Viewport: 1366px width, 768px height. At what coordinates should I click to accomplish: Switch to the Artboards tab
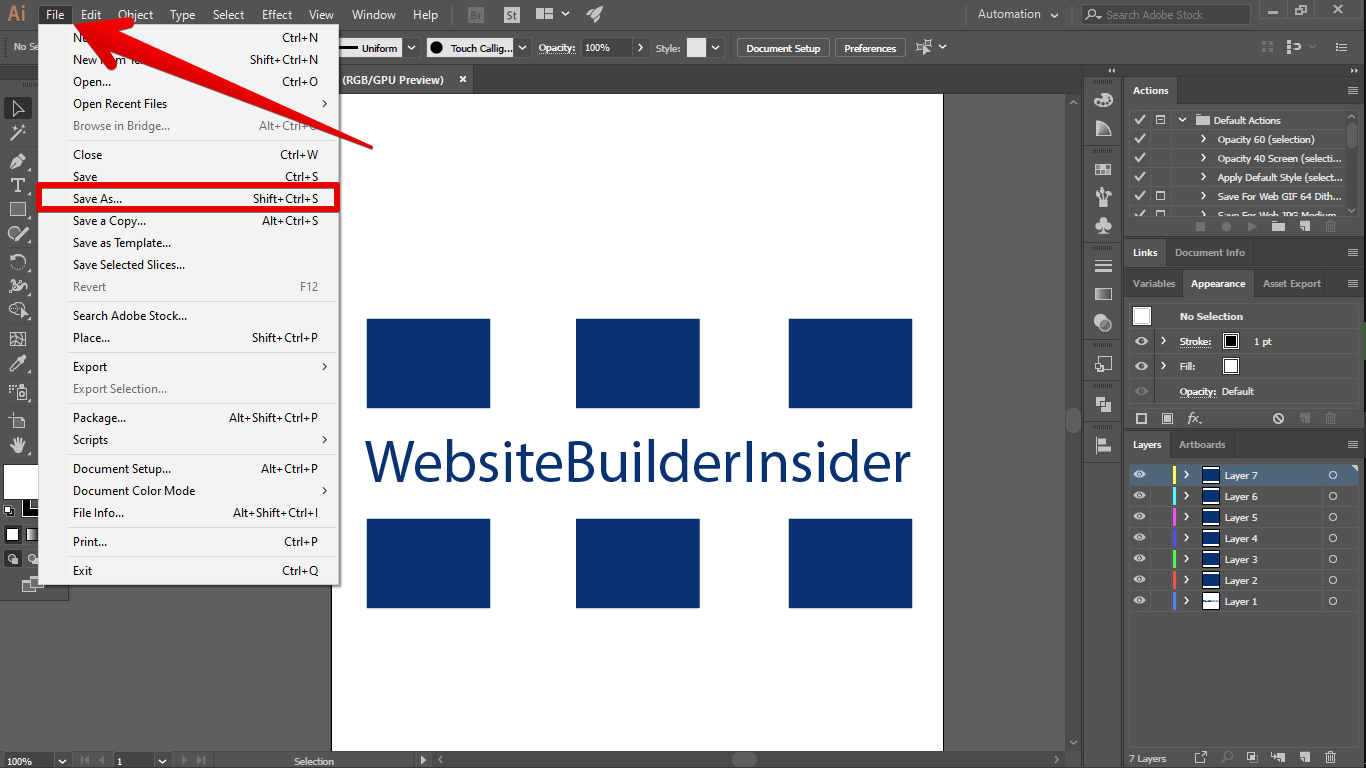coord(1201,444)
